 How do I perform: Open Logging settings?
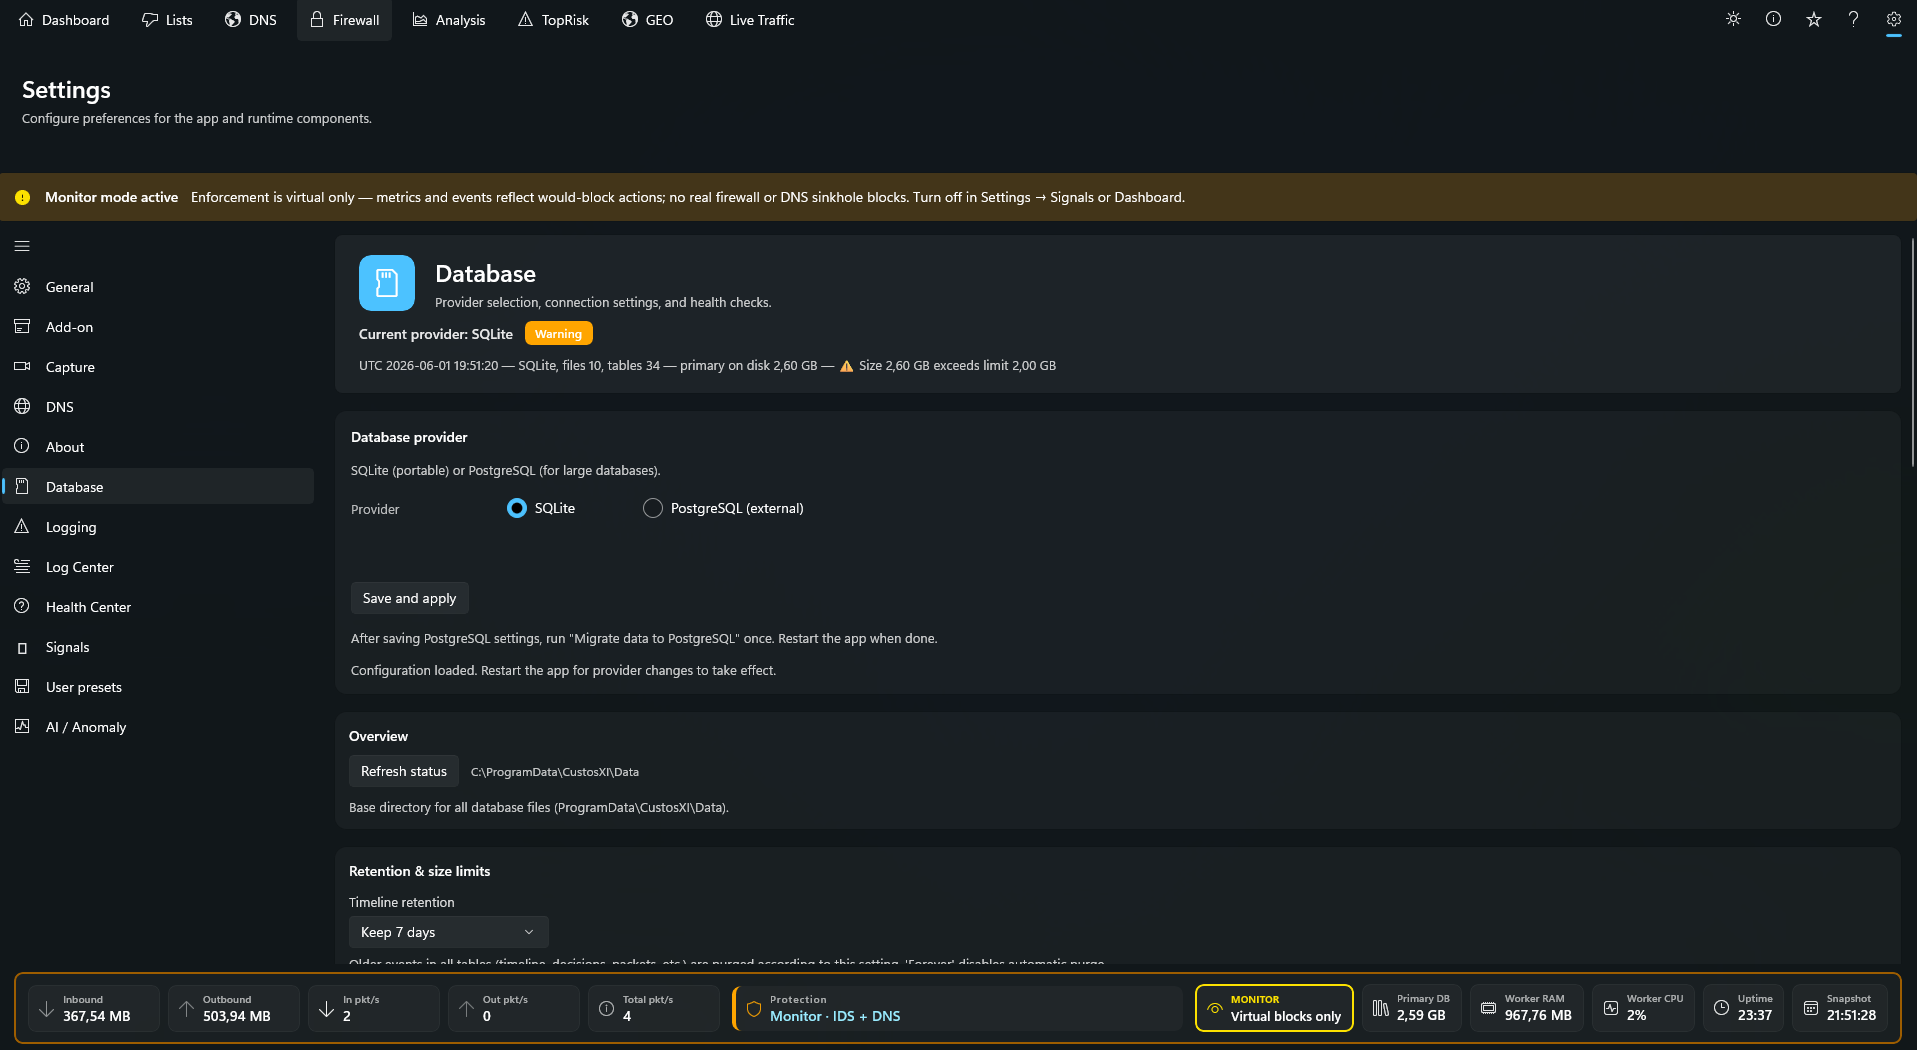point(158,527)
